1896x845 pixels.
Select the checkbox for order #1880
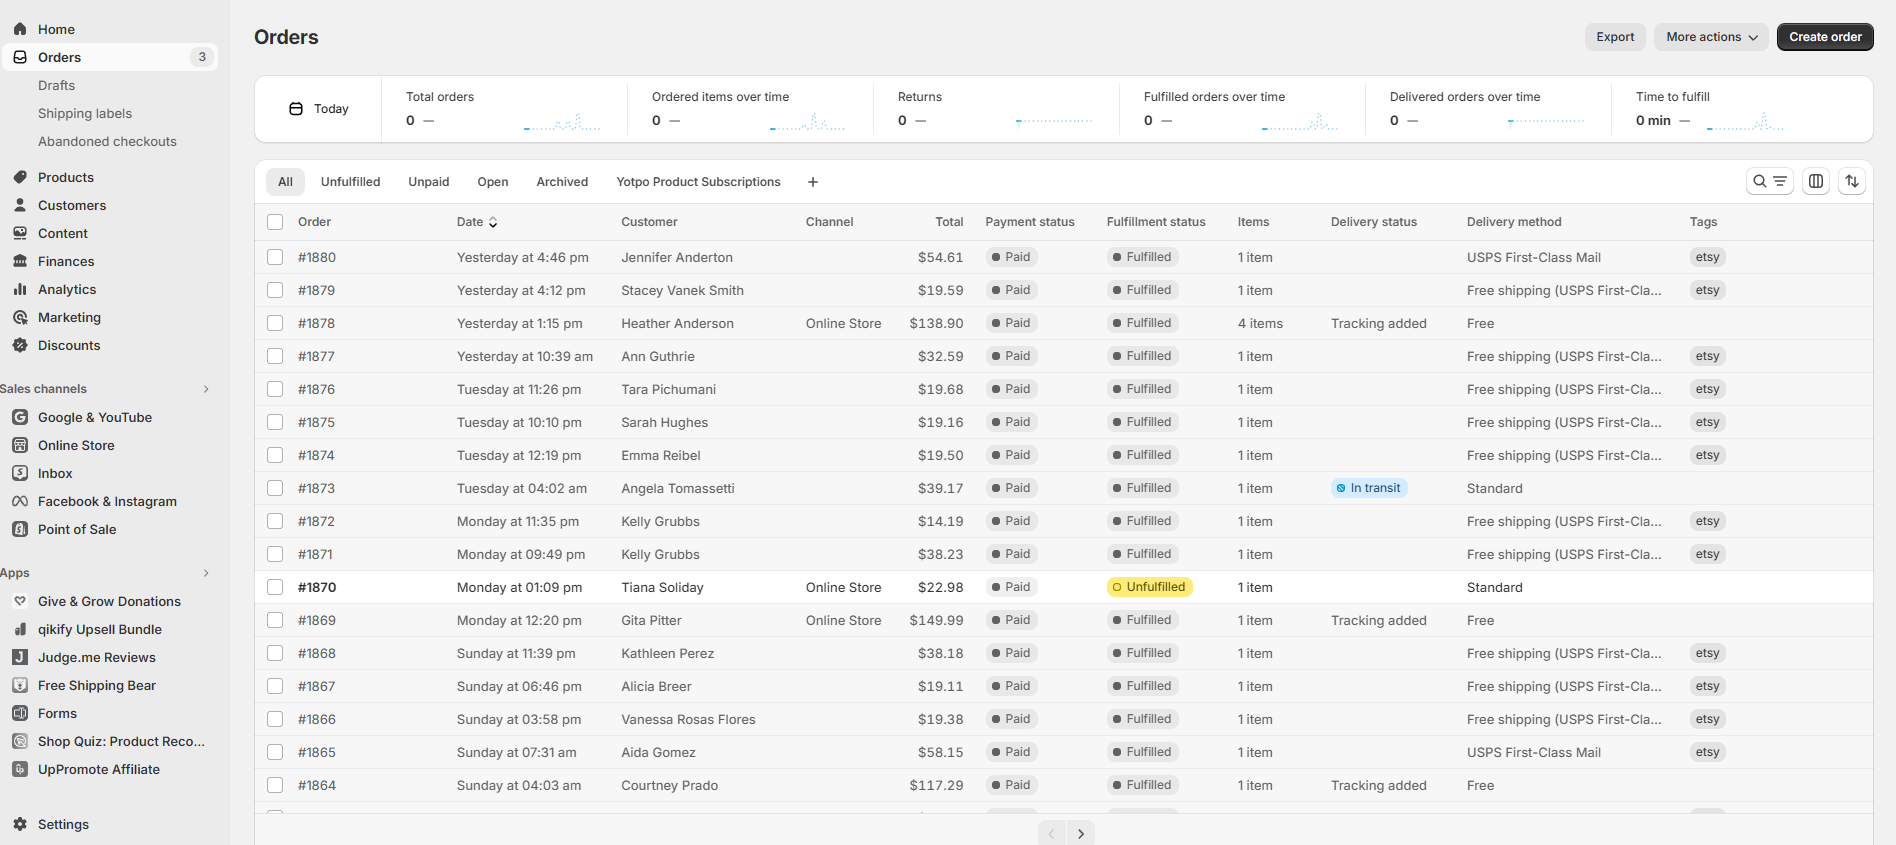pyautogui.click(x=275, y=257)
